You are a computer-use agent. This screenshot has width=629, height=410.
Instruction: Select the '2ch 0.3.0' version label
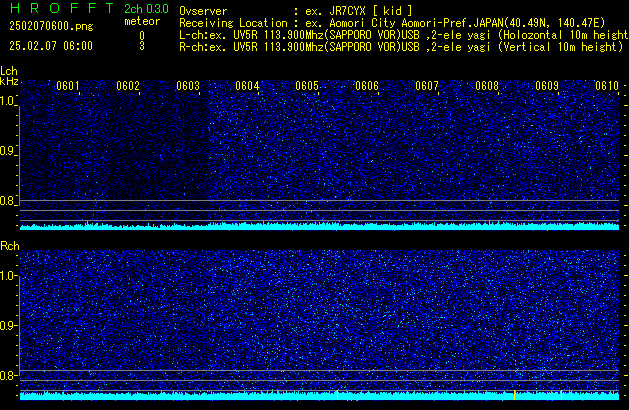(x=146, y=9)
